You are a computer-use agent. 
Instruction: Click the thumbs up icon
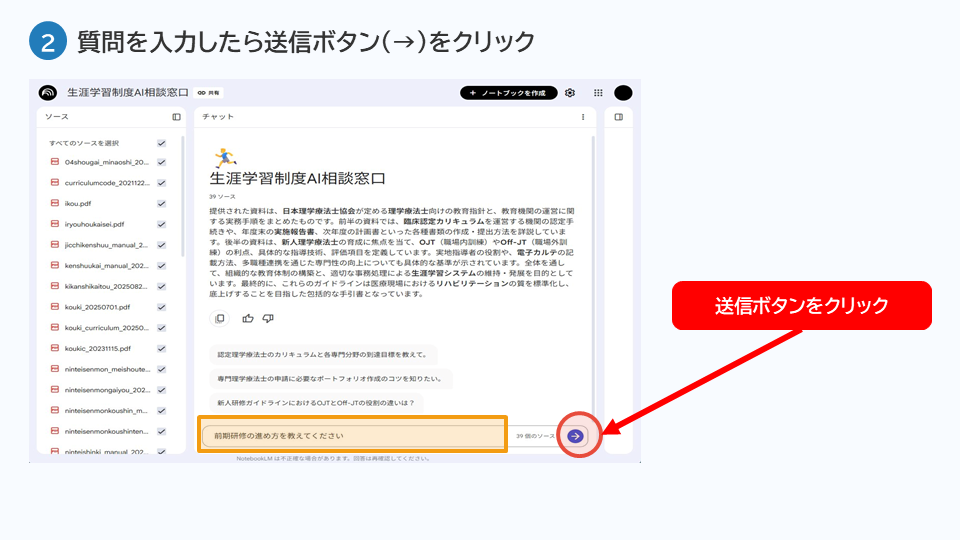coord(248,318)
